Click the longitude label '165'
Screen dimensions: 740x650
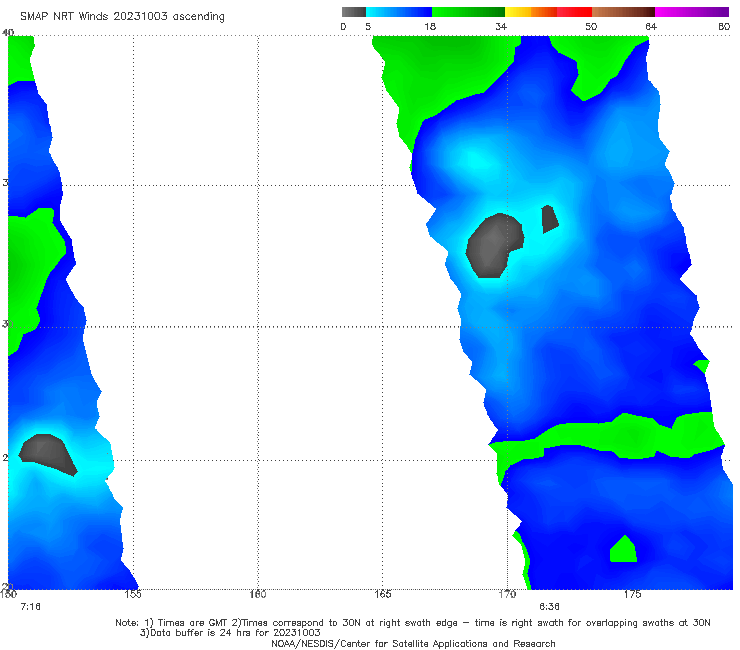coord(382,594)
